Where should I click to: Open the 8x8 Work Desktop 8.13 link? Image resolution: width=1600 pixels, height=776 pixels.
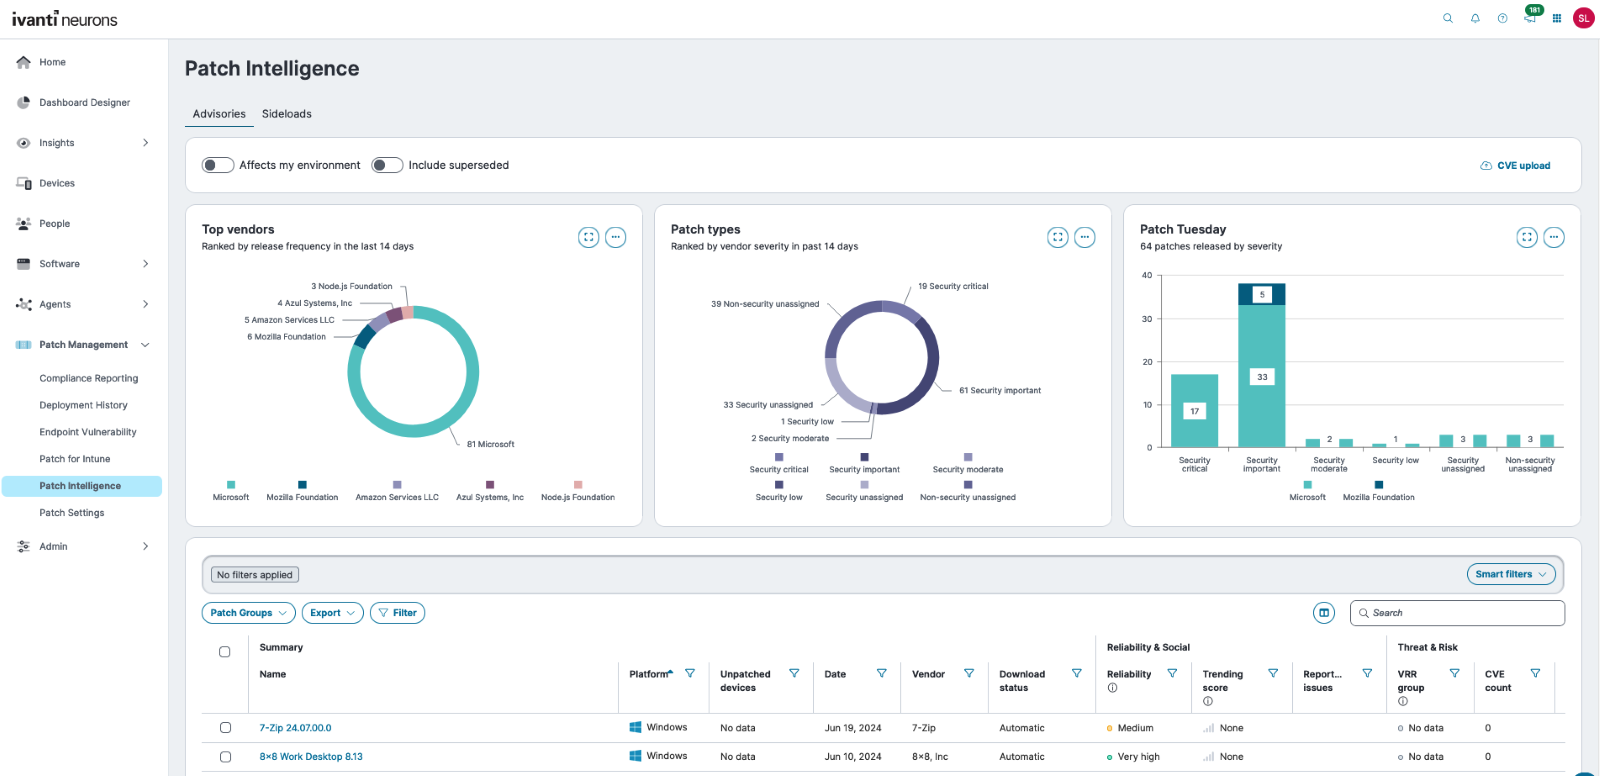311,757
